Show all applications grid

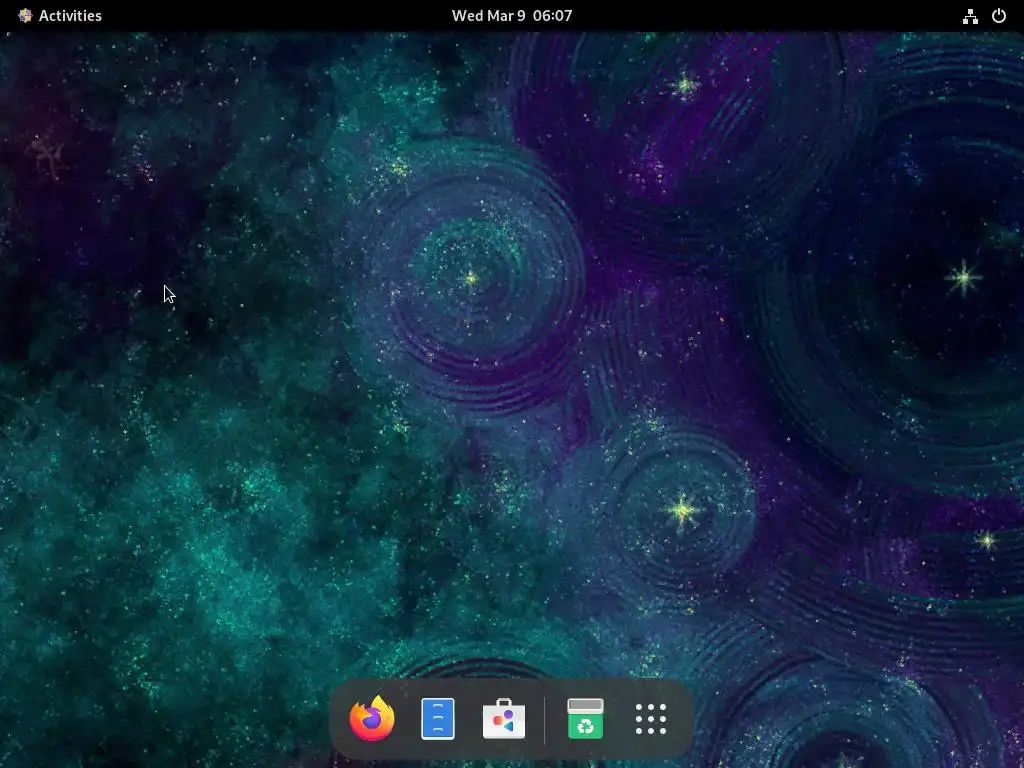651,718
